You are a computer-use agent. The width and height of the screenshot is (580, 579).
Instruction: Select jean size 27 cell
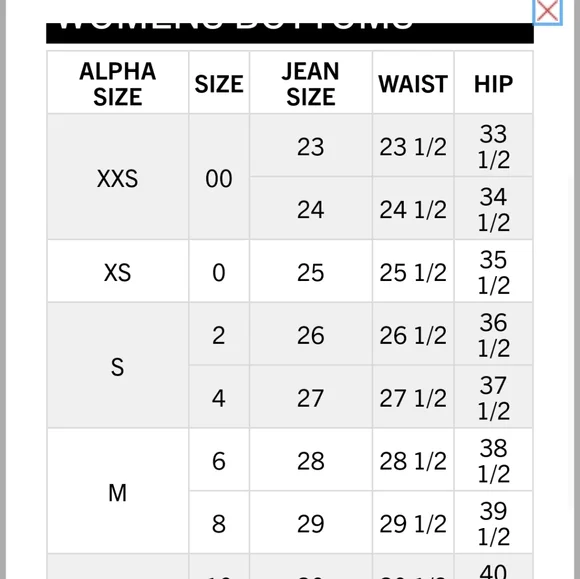pyautogui.click(x=311, y=397)
